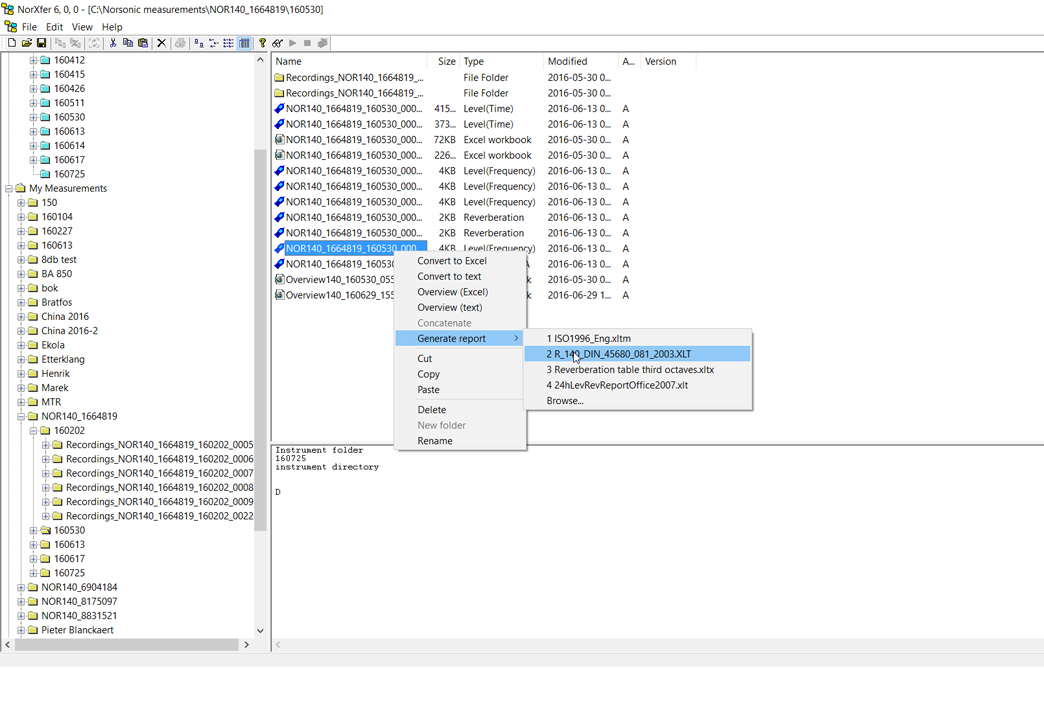The height and width of the screenshot is (719, 1044).
Task: Select Overview (Excel) context menu entry
Action: point(461,292)
